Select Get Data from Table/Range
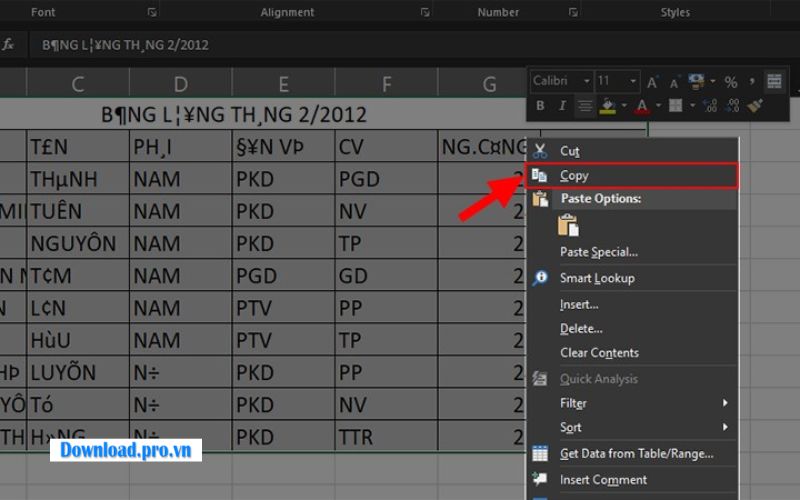Screen dimensions: 800x500 632,453
